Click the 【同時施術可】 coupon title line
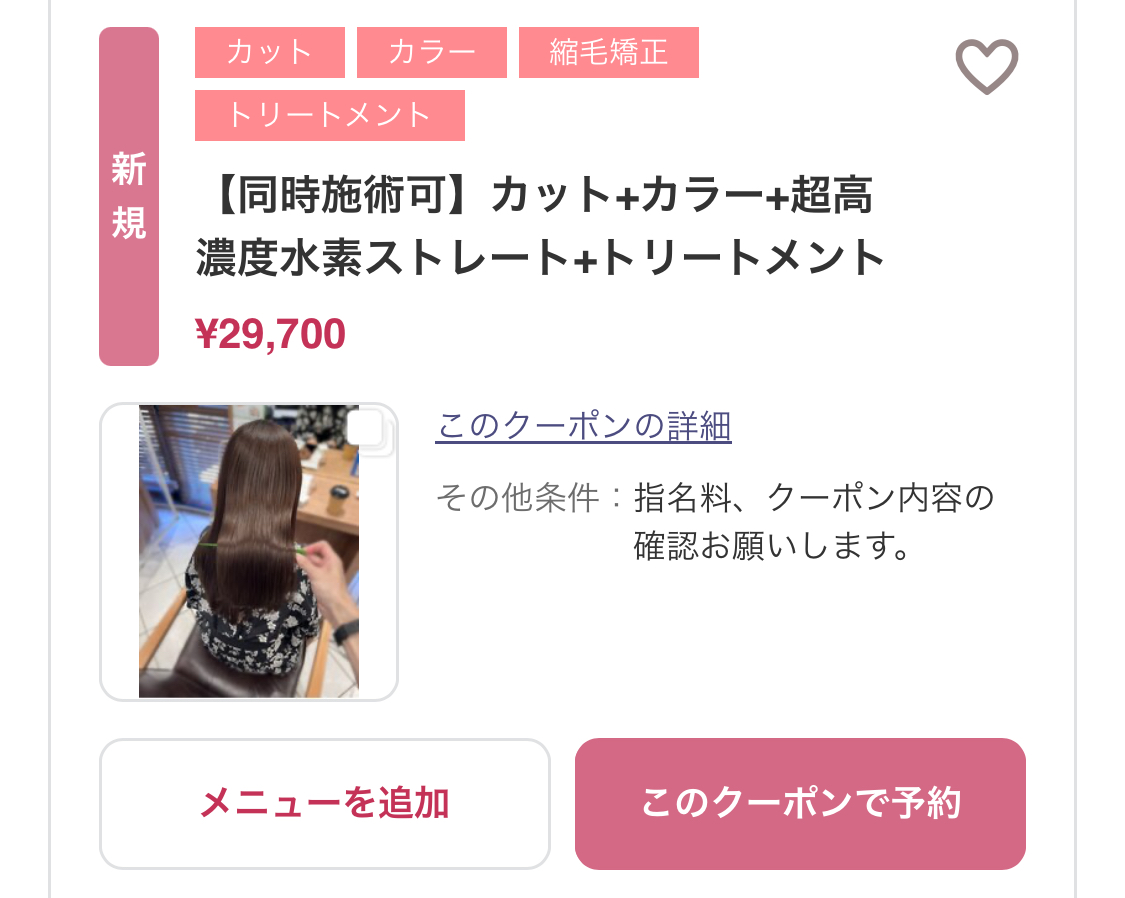 coord(534,195)
